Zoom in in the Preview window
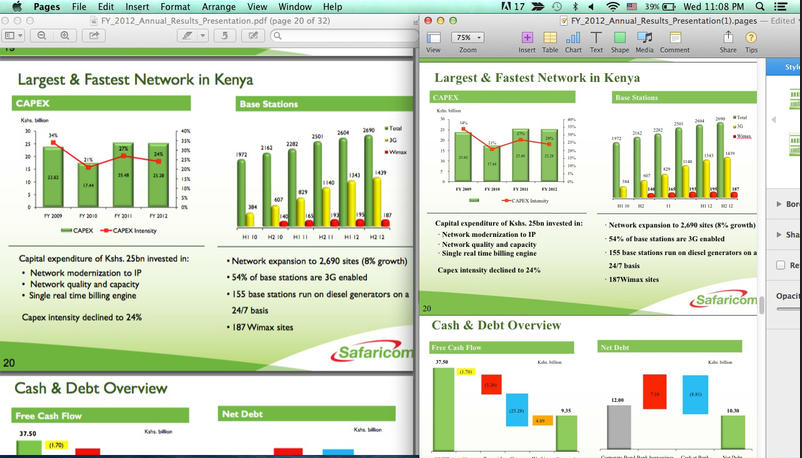The height and width of the screenshot is (458, 802). tap(64, 35)
